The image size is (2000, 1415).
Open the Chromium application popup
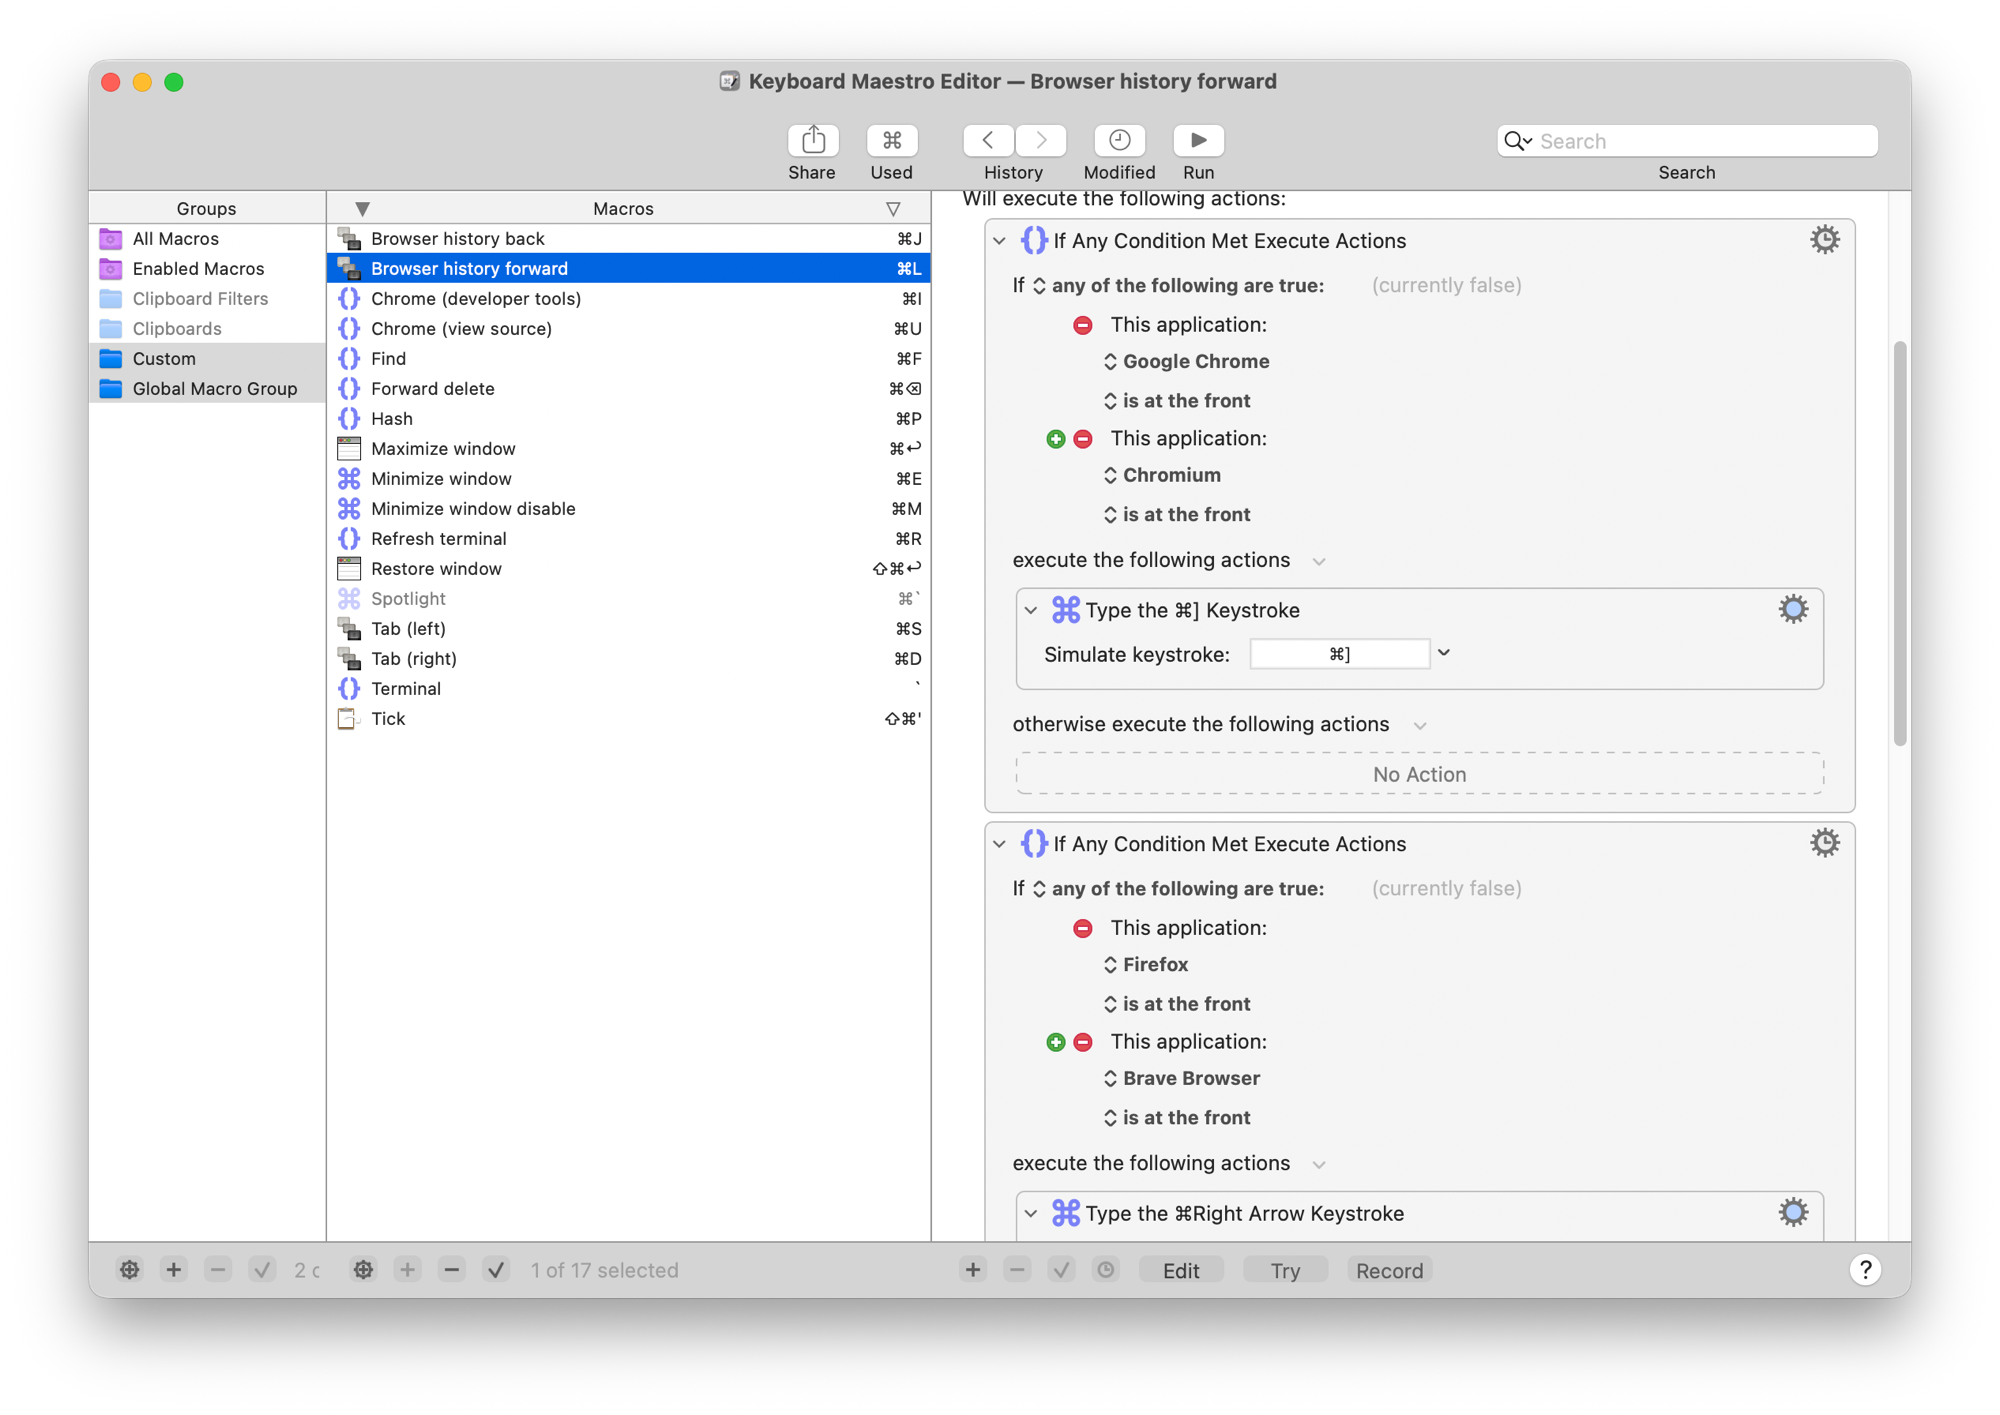click(1162, 475)
